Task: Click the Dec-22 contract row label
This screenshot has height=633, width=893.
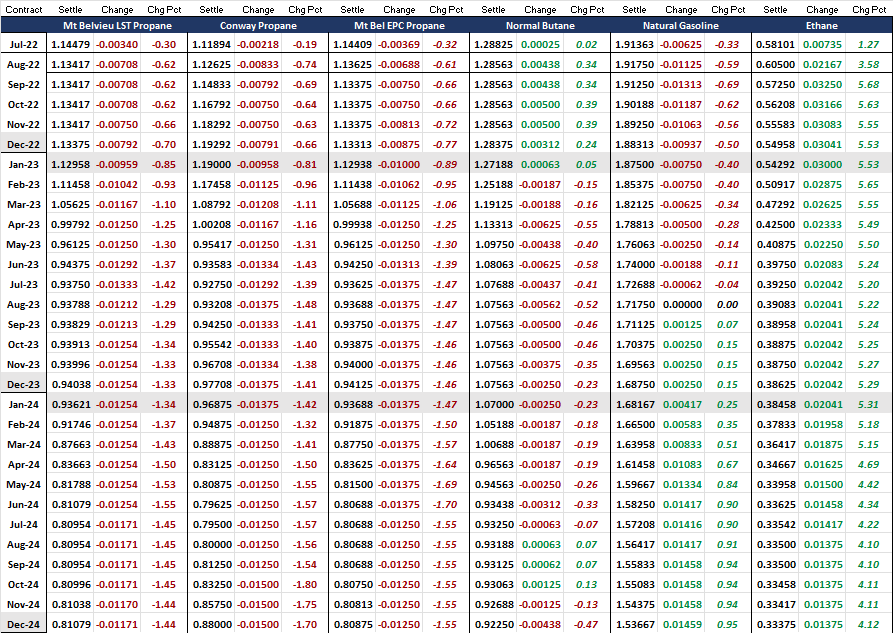Action: [24, 145]
